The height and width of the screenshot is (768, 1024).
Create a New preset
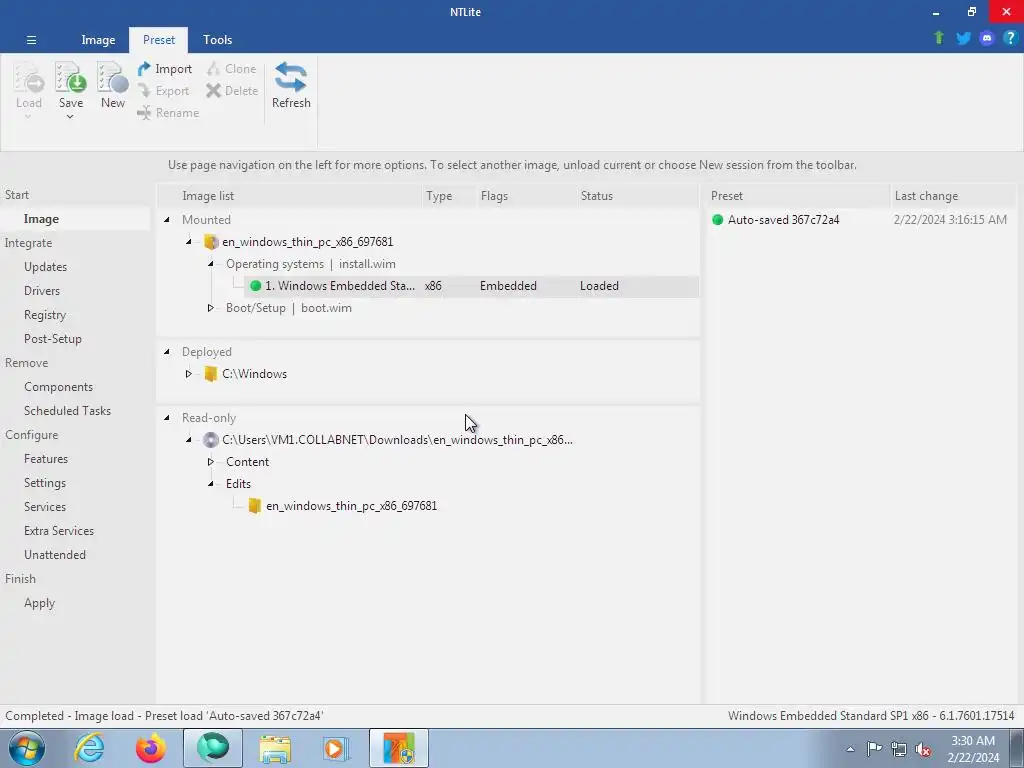click(112, 85)
